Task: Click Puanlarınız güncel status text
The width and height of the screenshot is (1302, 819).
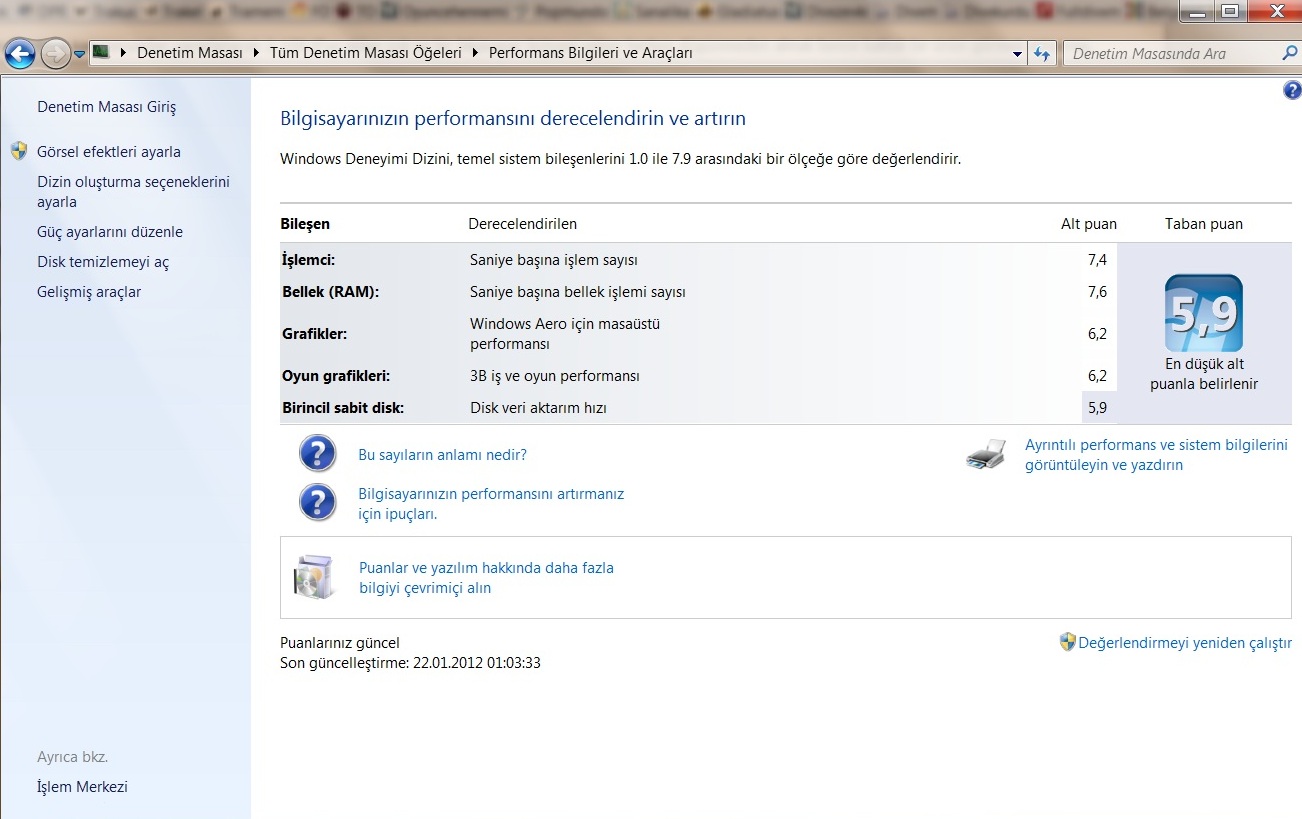Action: 340,643
